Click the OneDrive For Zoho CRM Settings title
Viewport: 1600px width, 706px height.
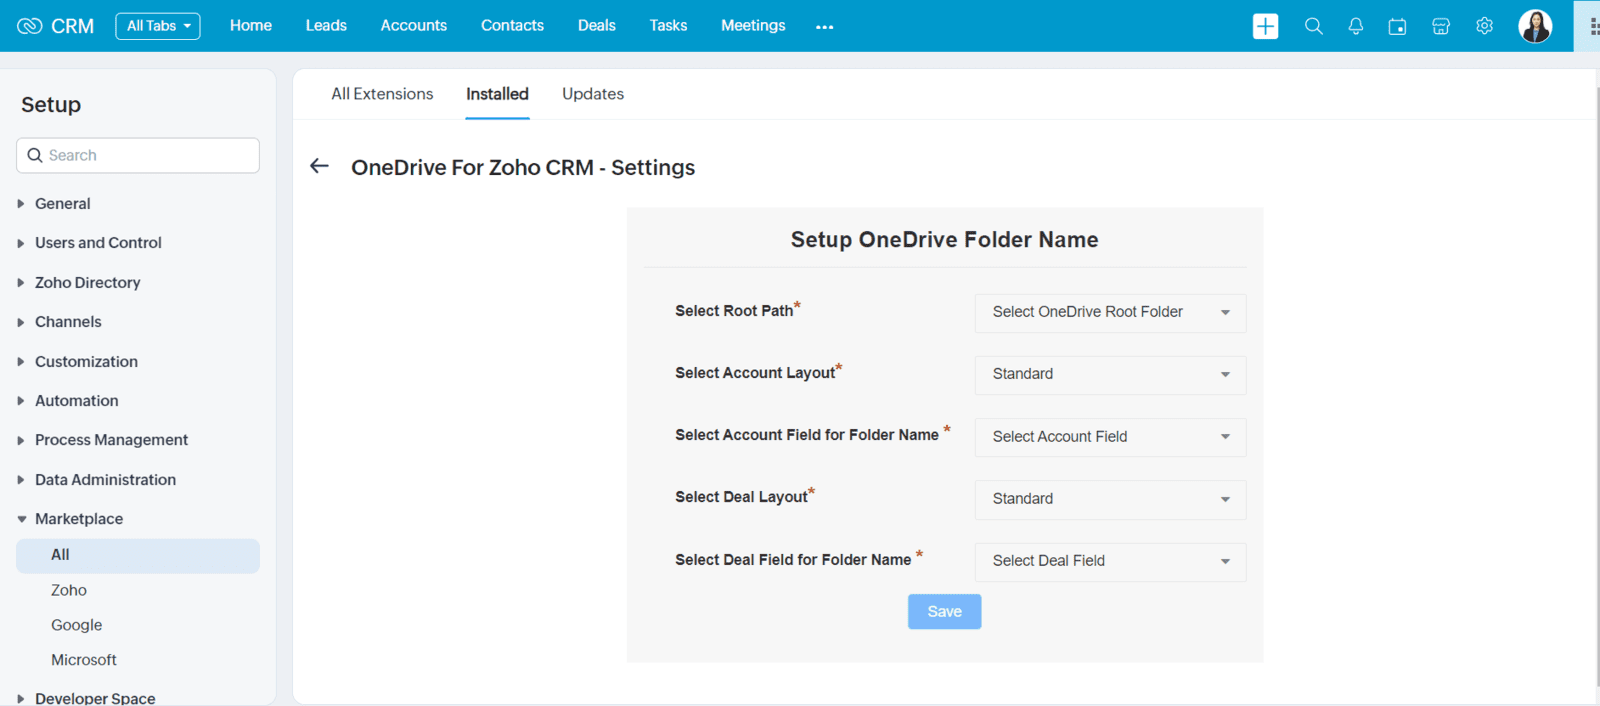[523, 168]
